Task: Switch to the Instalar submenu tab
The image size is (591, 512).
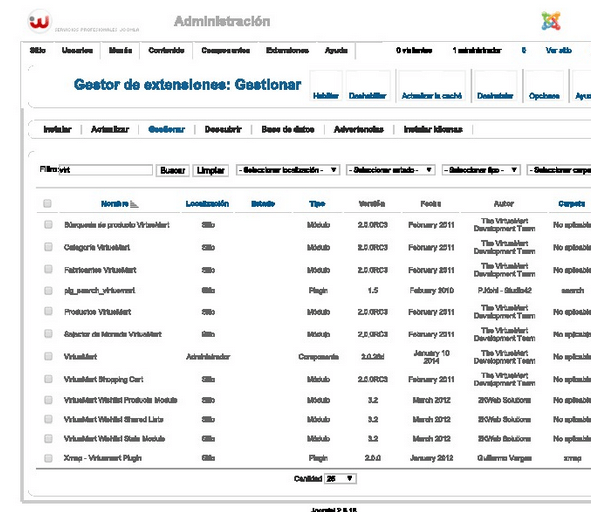Action: pyautogui.click(x=57, y=129)
